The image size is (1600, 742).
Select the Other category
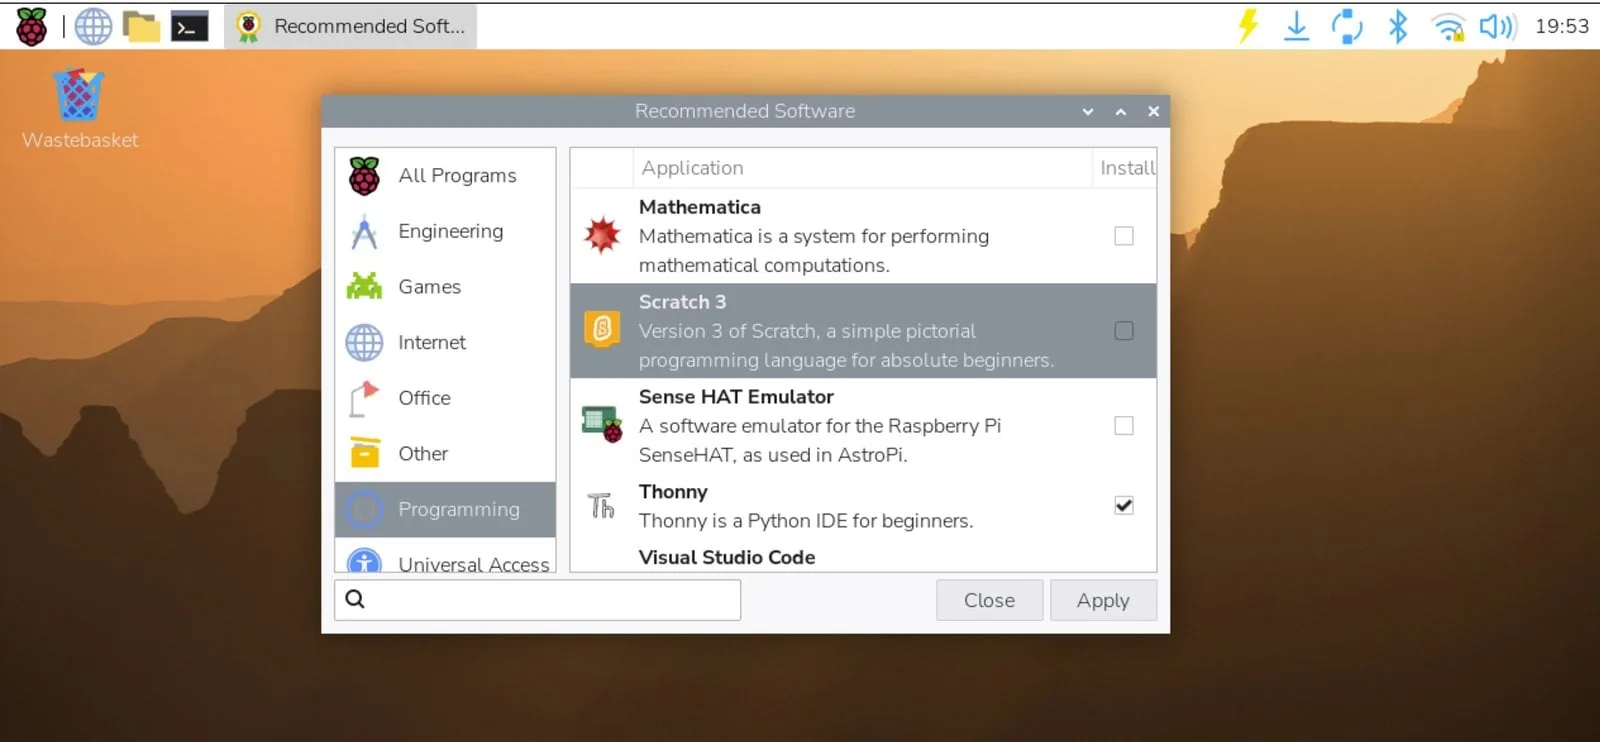pyautogui.click(x=445, y=454)
